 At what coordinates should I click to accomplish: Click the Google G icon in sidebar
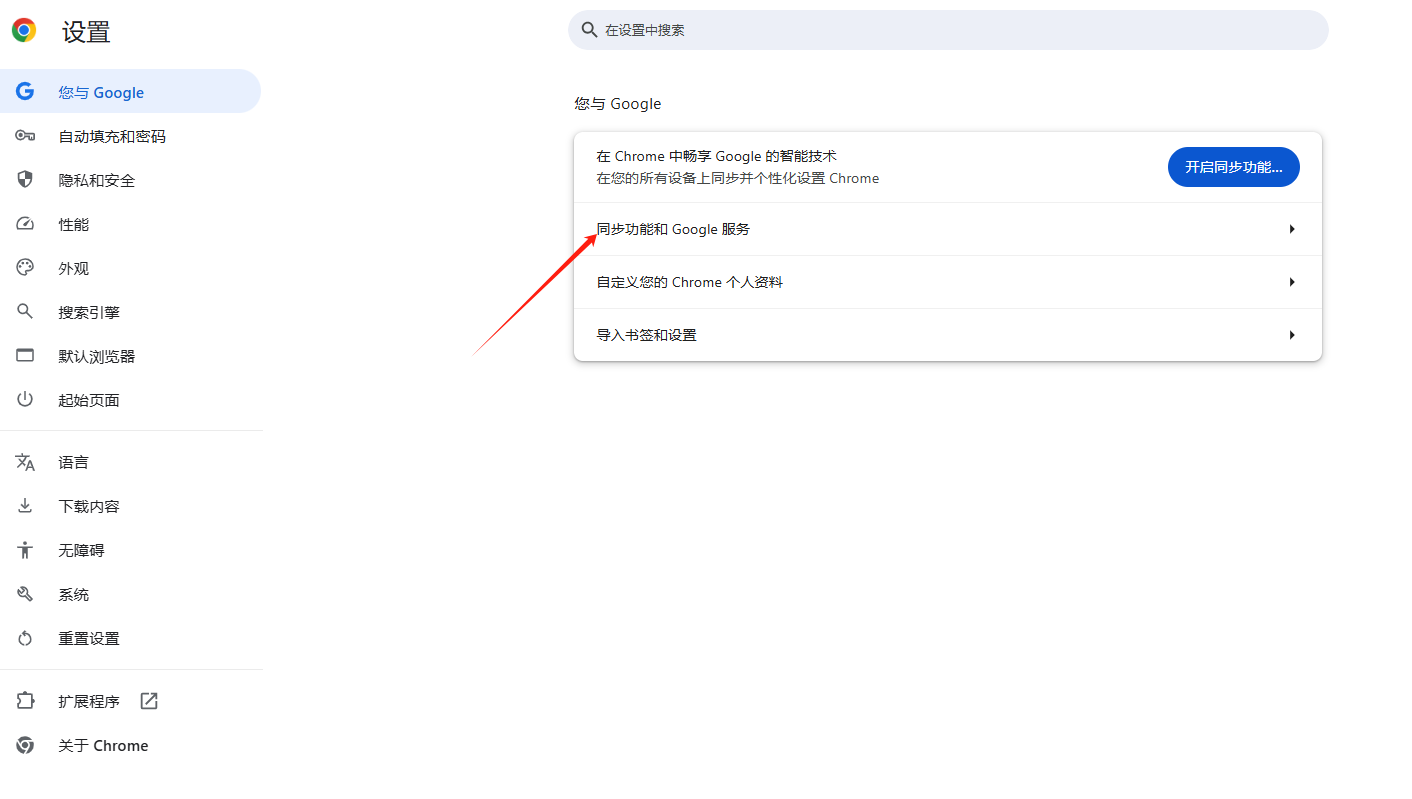(x=25, y=92)
